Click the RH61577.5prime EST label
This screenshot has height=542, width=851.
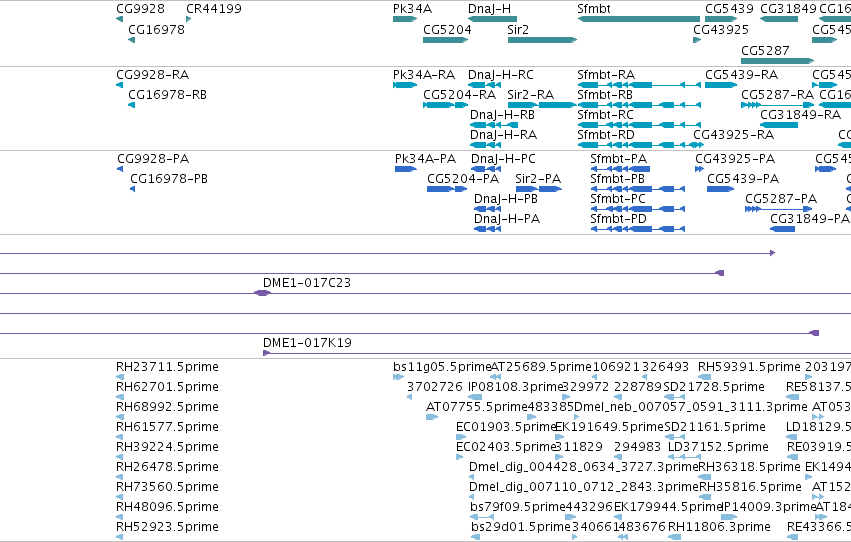167,427
